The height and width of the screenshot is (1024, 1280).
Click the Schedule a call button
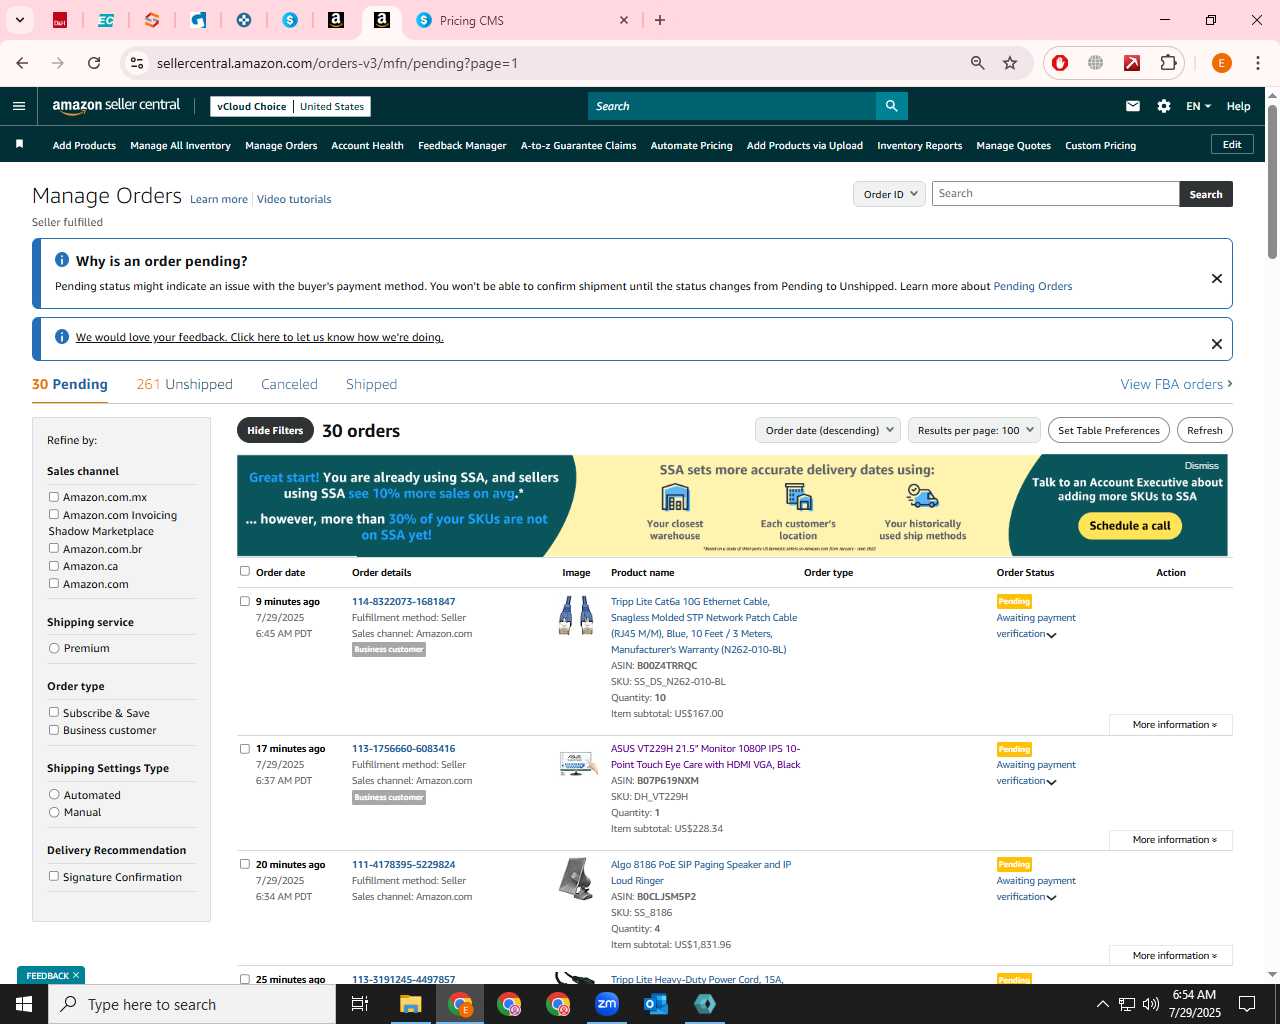click(1130, 526)
